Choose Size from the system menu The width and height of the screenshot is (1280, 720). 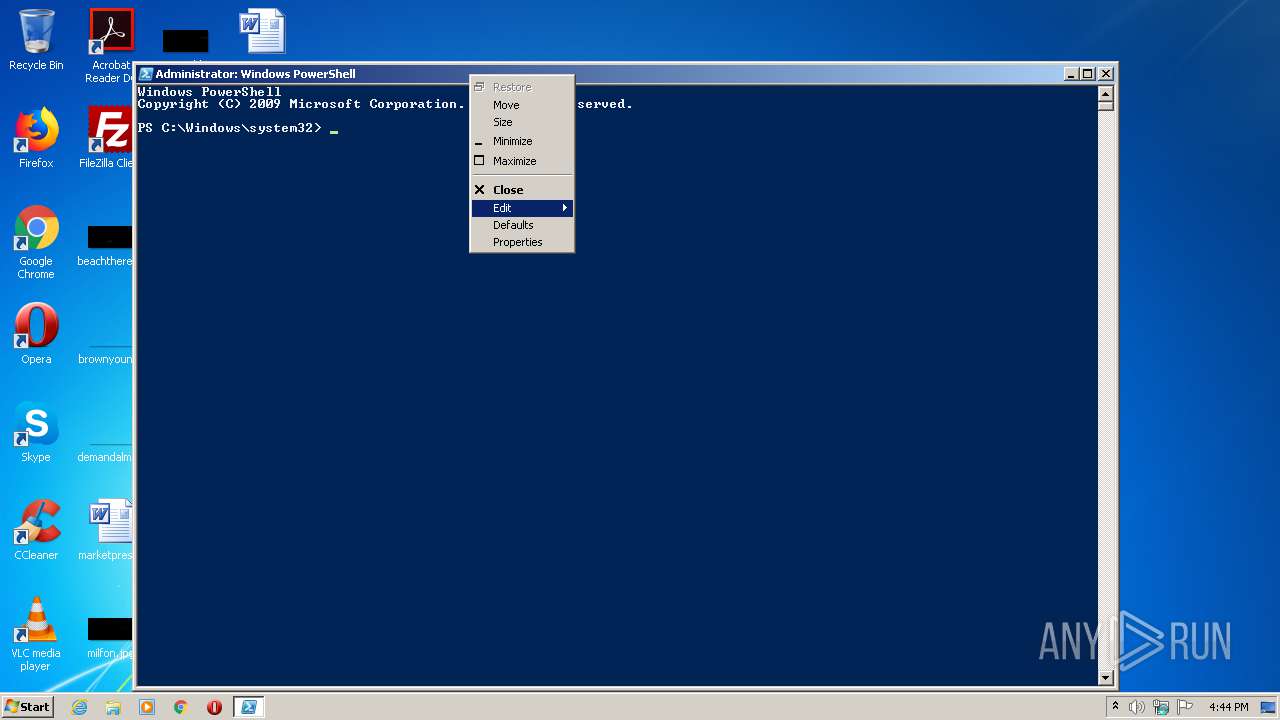pyautogui.click(x=522, y=122)
